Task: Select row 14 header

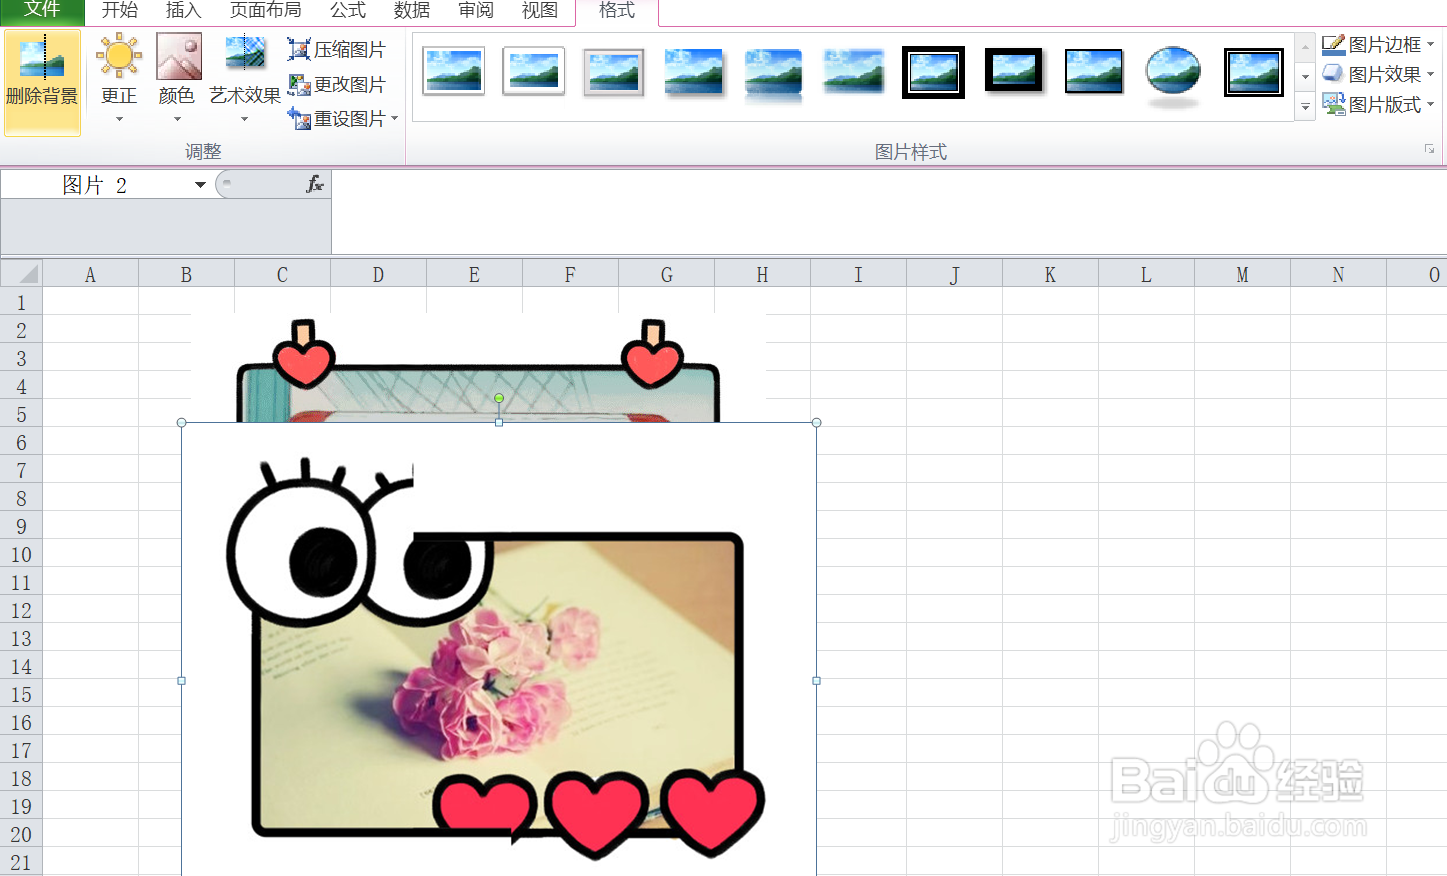Action: point(21,666)
